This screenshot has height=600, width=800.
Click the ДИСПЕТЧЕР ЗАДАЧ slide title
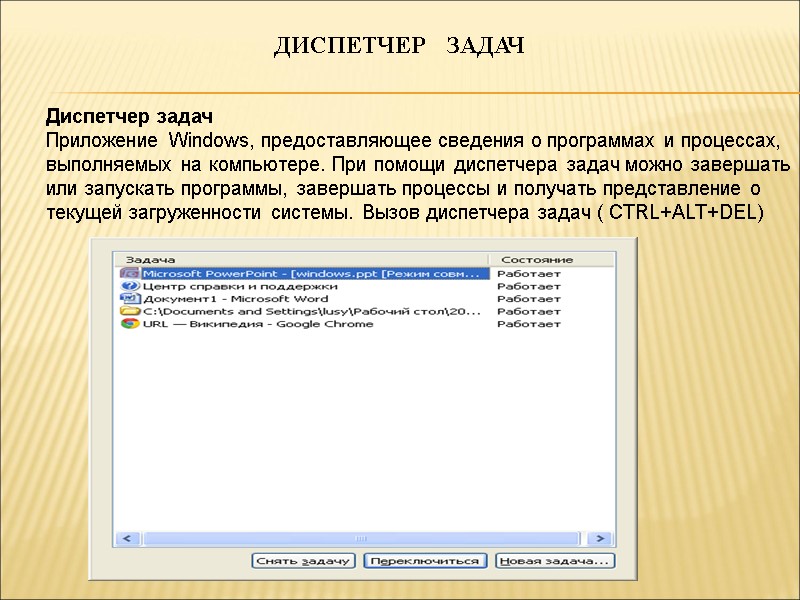coord(399,44)
